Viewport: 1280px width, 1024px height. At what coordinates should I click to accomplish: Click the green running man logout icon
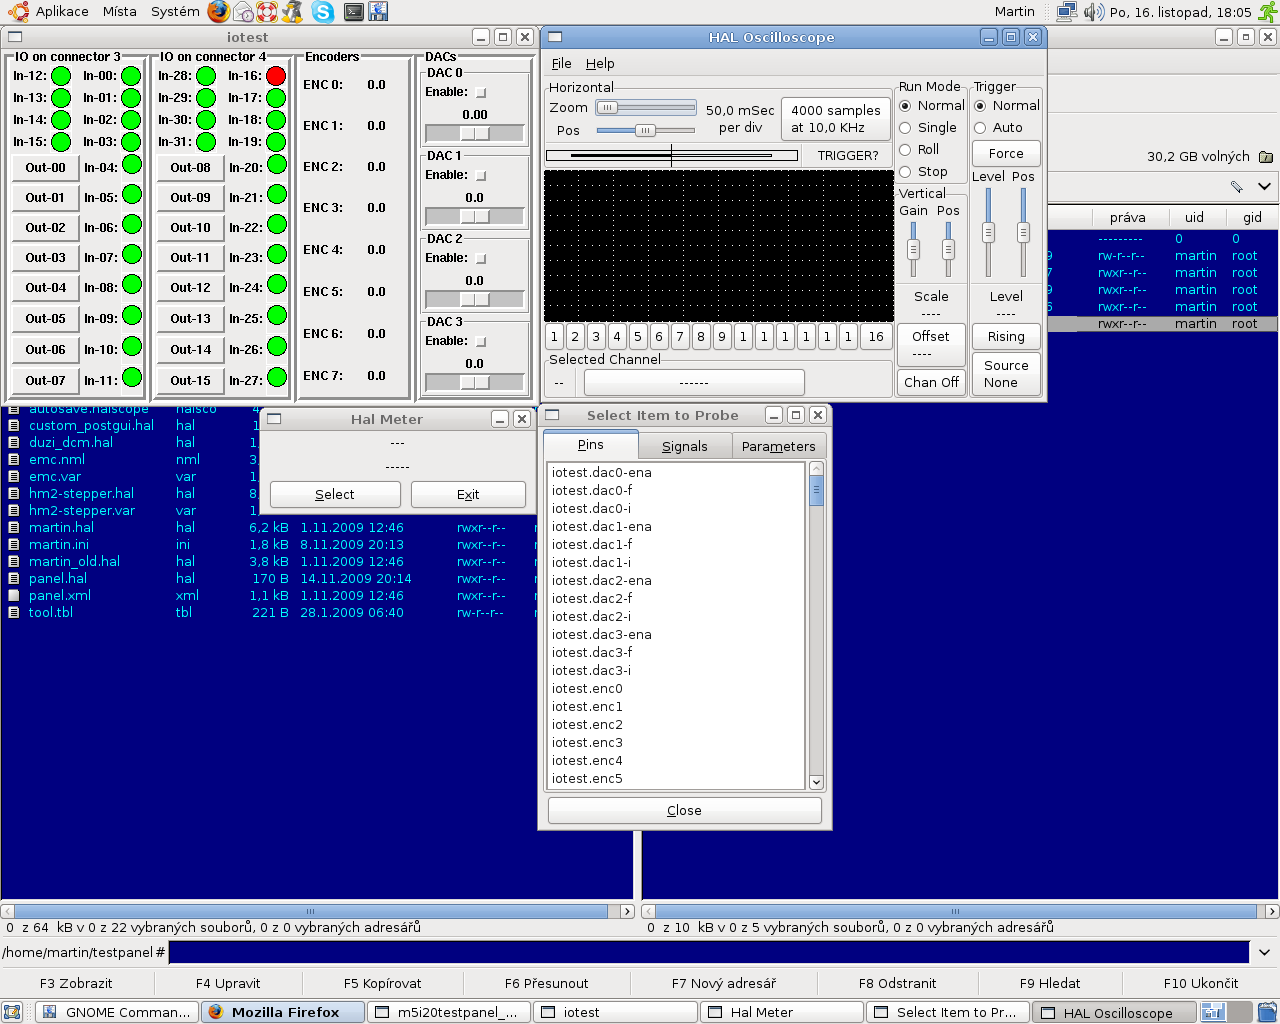pyautogui.click(x=1267, y=12)
